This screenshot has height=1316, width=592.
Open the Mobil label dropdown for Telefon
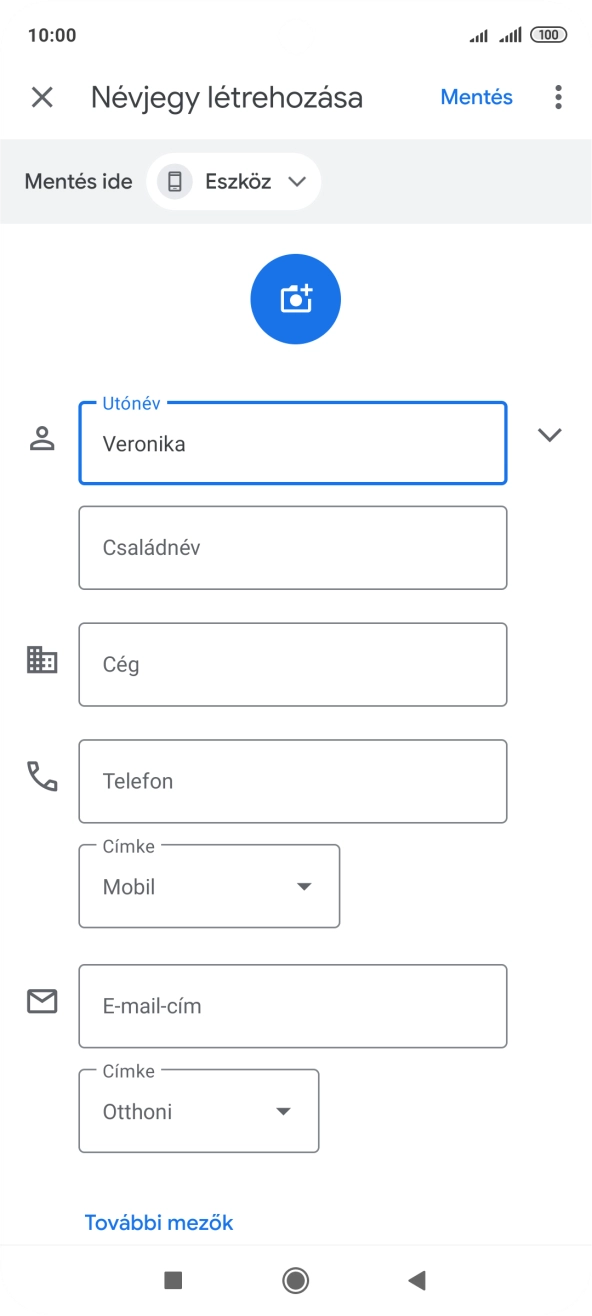click(302, 885)
